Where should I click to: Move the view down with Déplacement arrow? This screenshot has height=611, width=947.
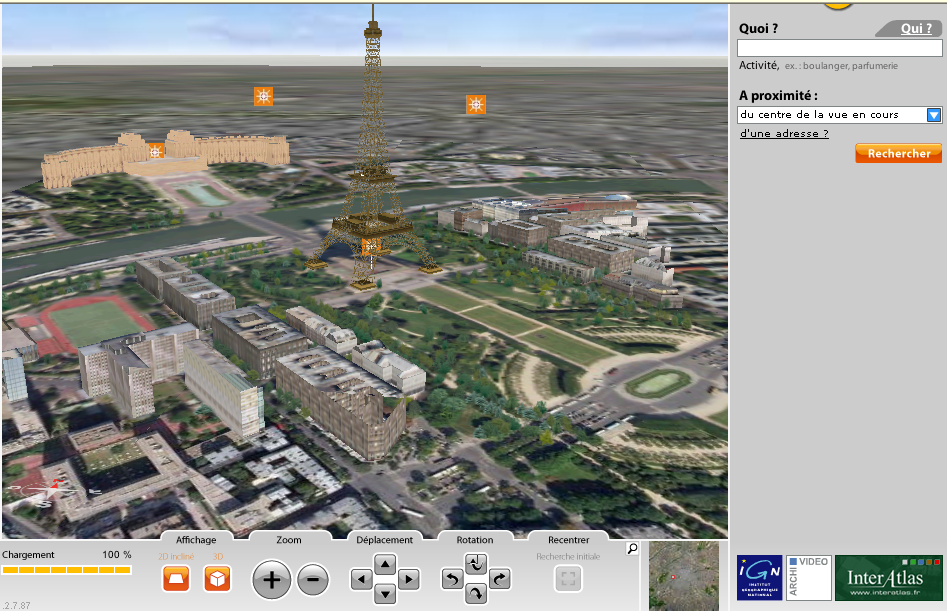[x=385, y=595]
